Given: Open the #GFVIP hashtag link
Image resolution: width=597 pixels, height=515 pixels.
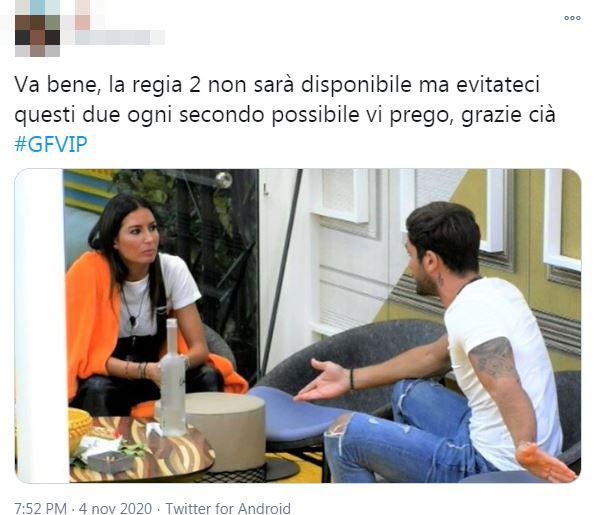Looking at the screenshot, I should (51, 144).
